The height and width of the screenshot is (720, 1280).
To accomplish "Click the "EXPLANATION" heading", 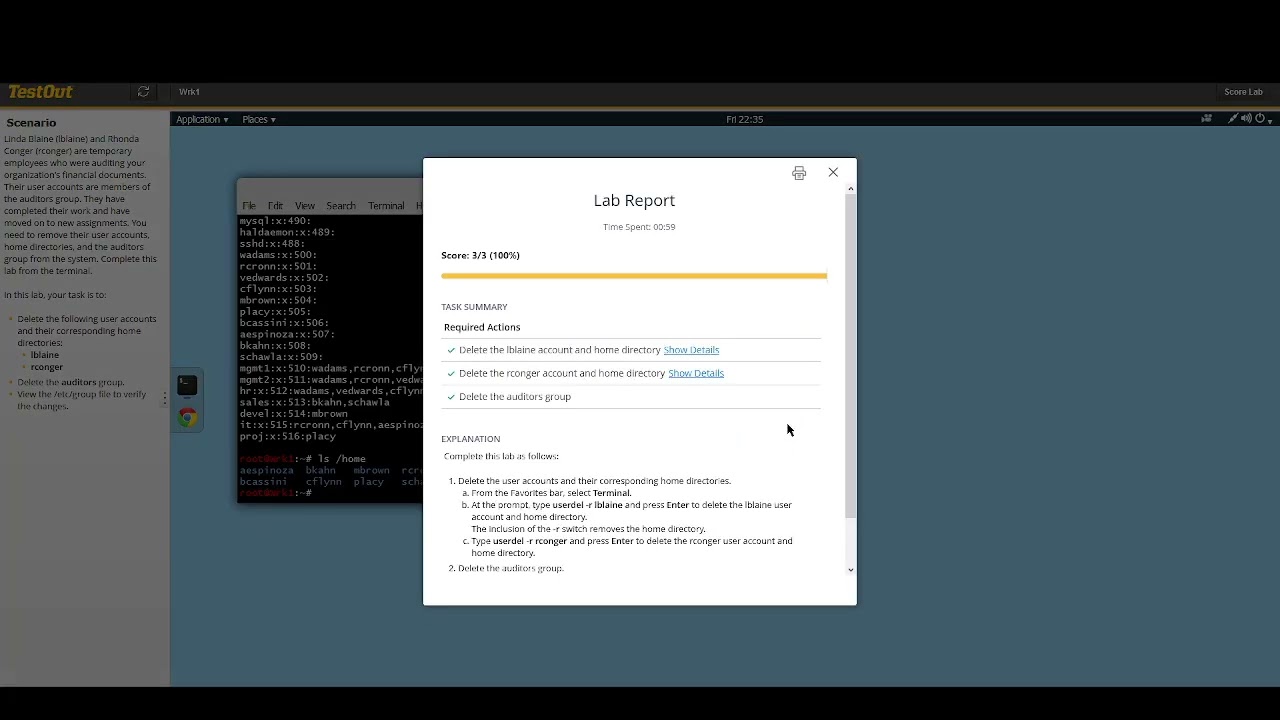I will click(470, 439).
